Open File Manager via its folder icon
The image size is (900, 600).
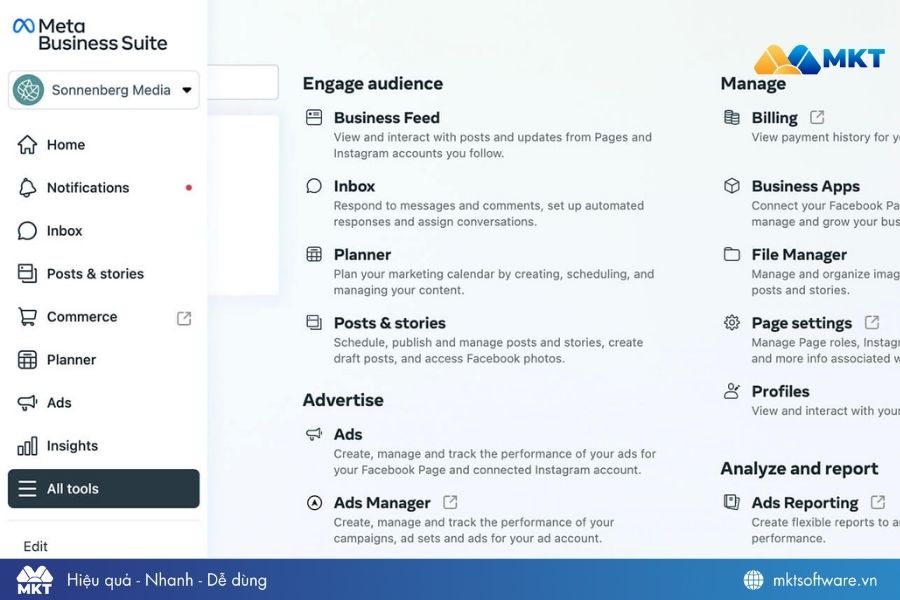[x=731, y=254]
